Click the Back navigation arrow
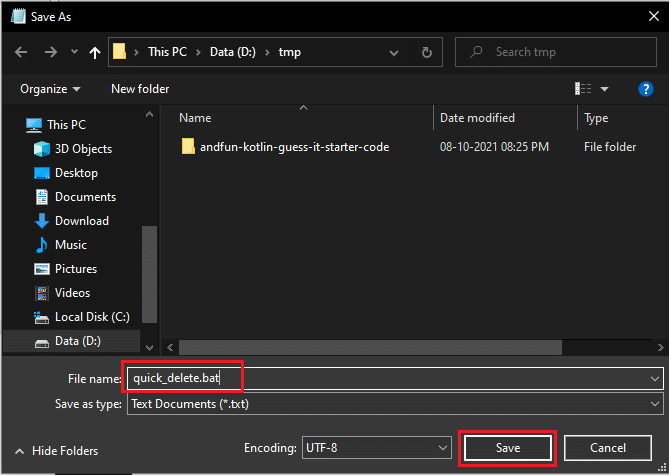 click(x=21, y=51)
